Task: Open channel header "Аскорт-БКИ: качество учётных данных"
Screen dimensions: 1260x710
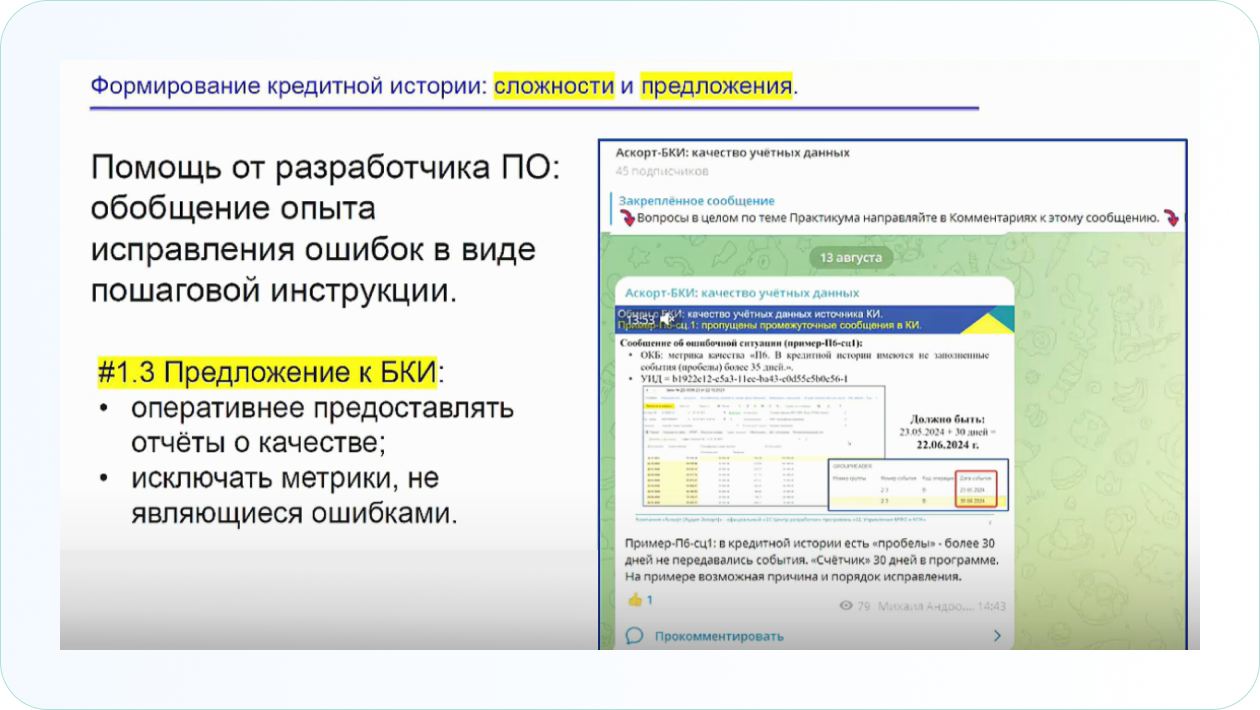Action: coord(733,153)
